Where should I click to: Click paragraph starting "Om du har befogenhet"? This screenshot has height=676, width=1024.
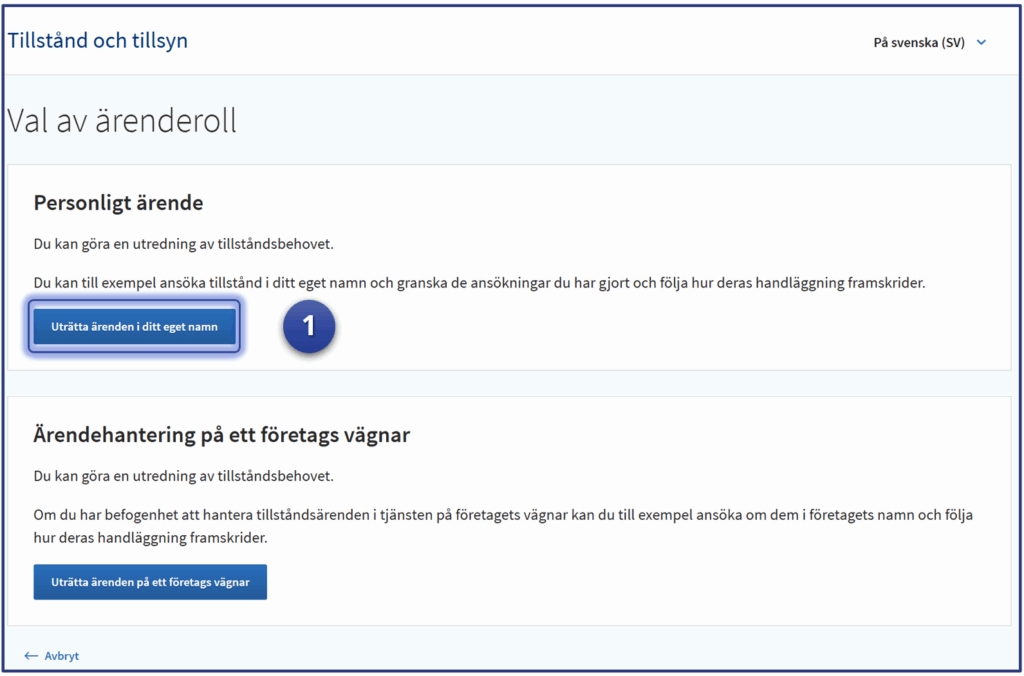click(500, 515)
